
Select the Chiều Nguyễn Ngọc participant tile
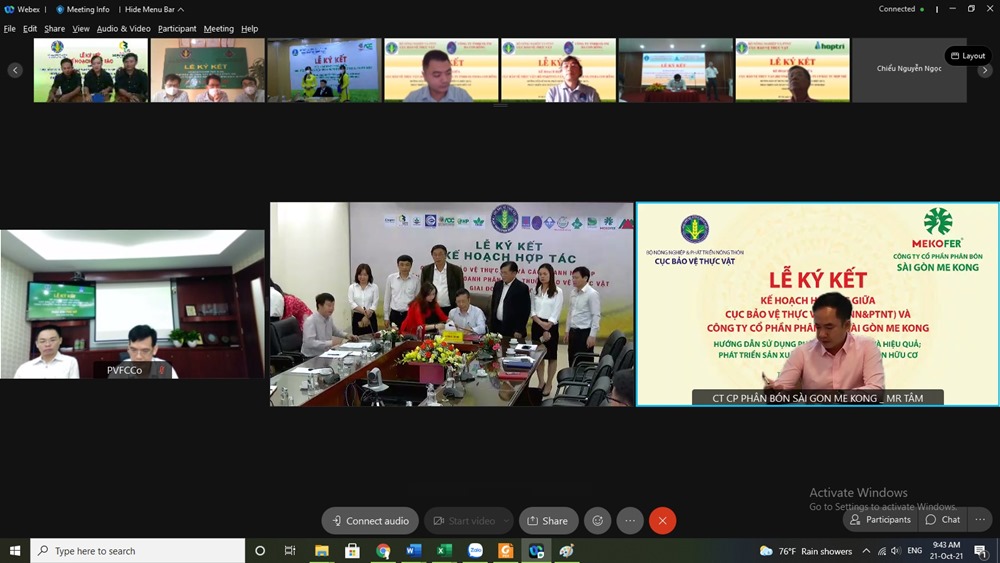click(x=909, y=70)
